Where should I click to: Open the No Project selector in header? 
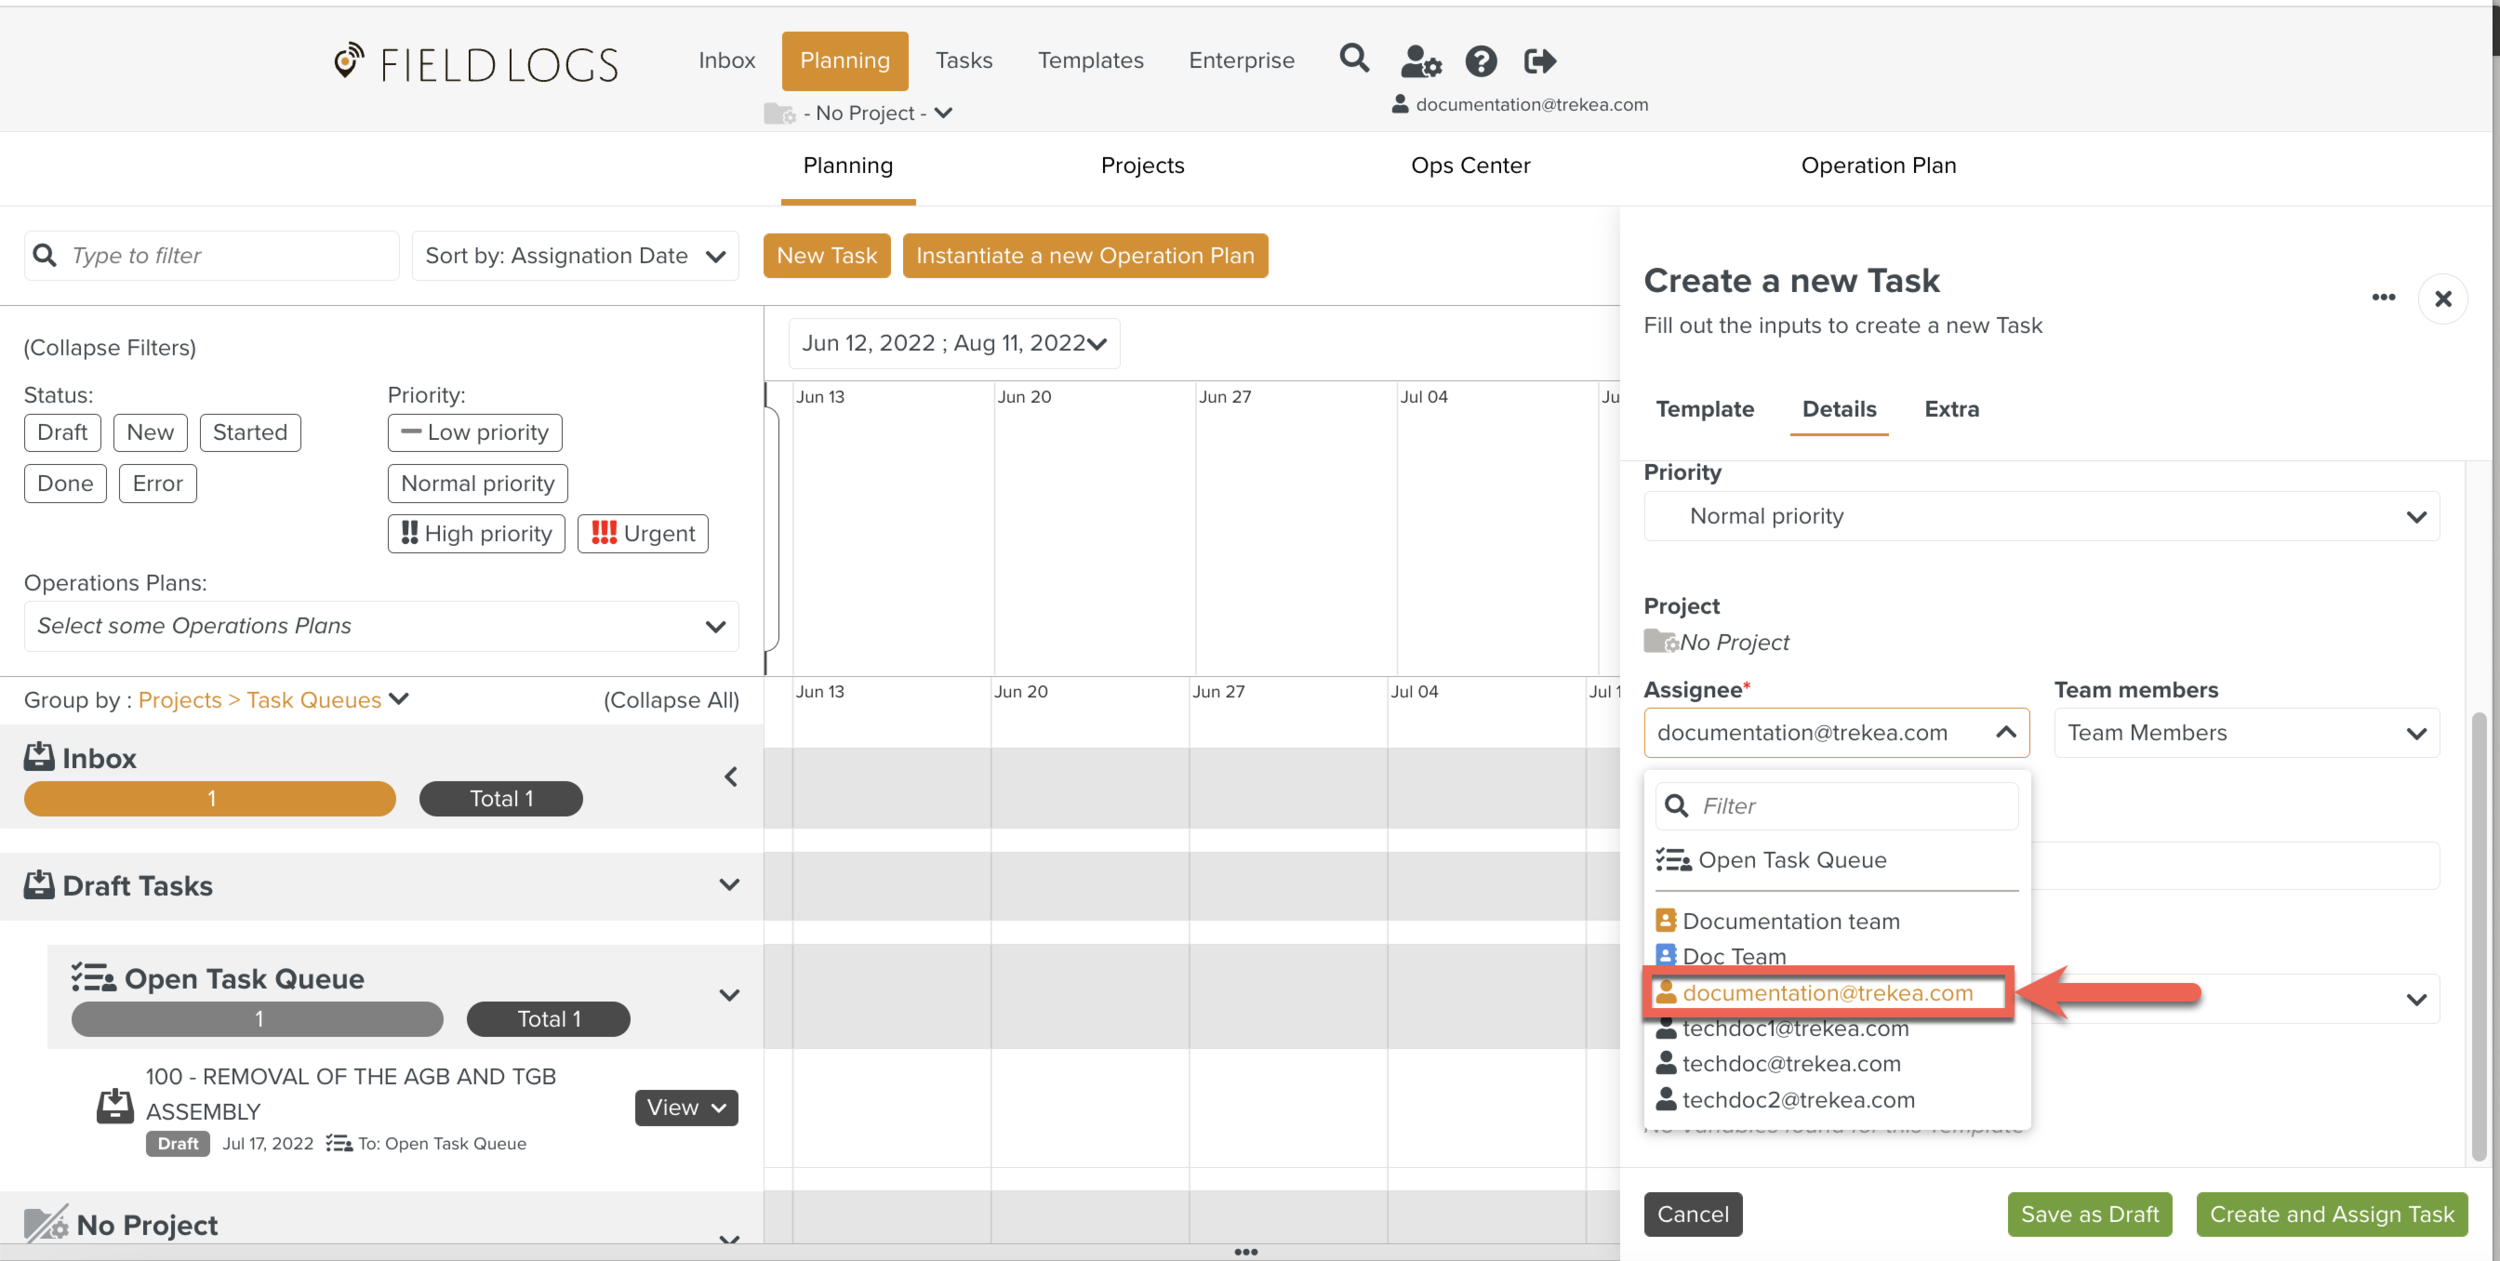(x=877, y=113)
